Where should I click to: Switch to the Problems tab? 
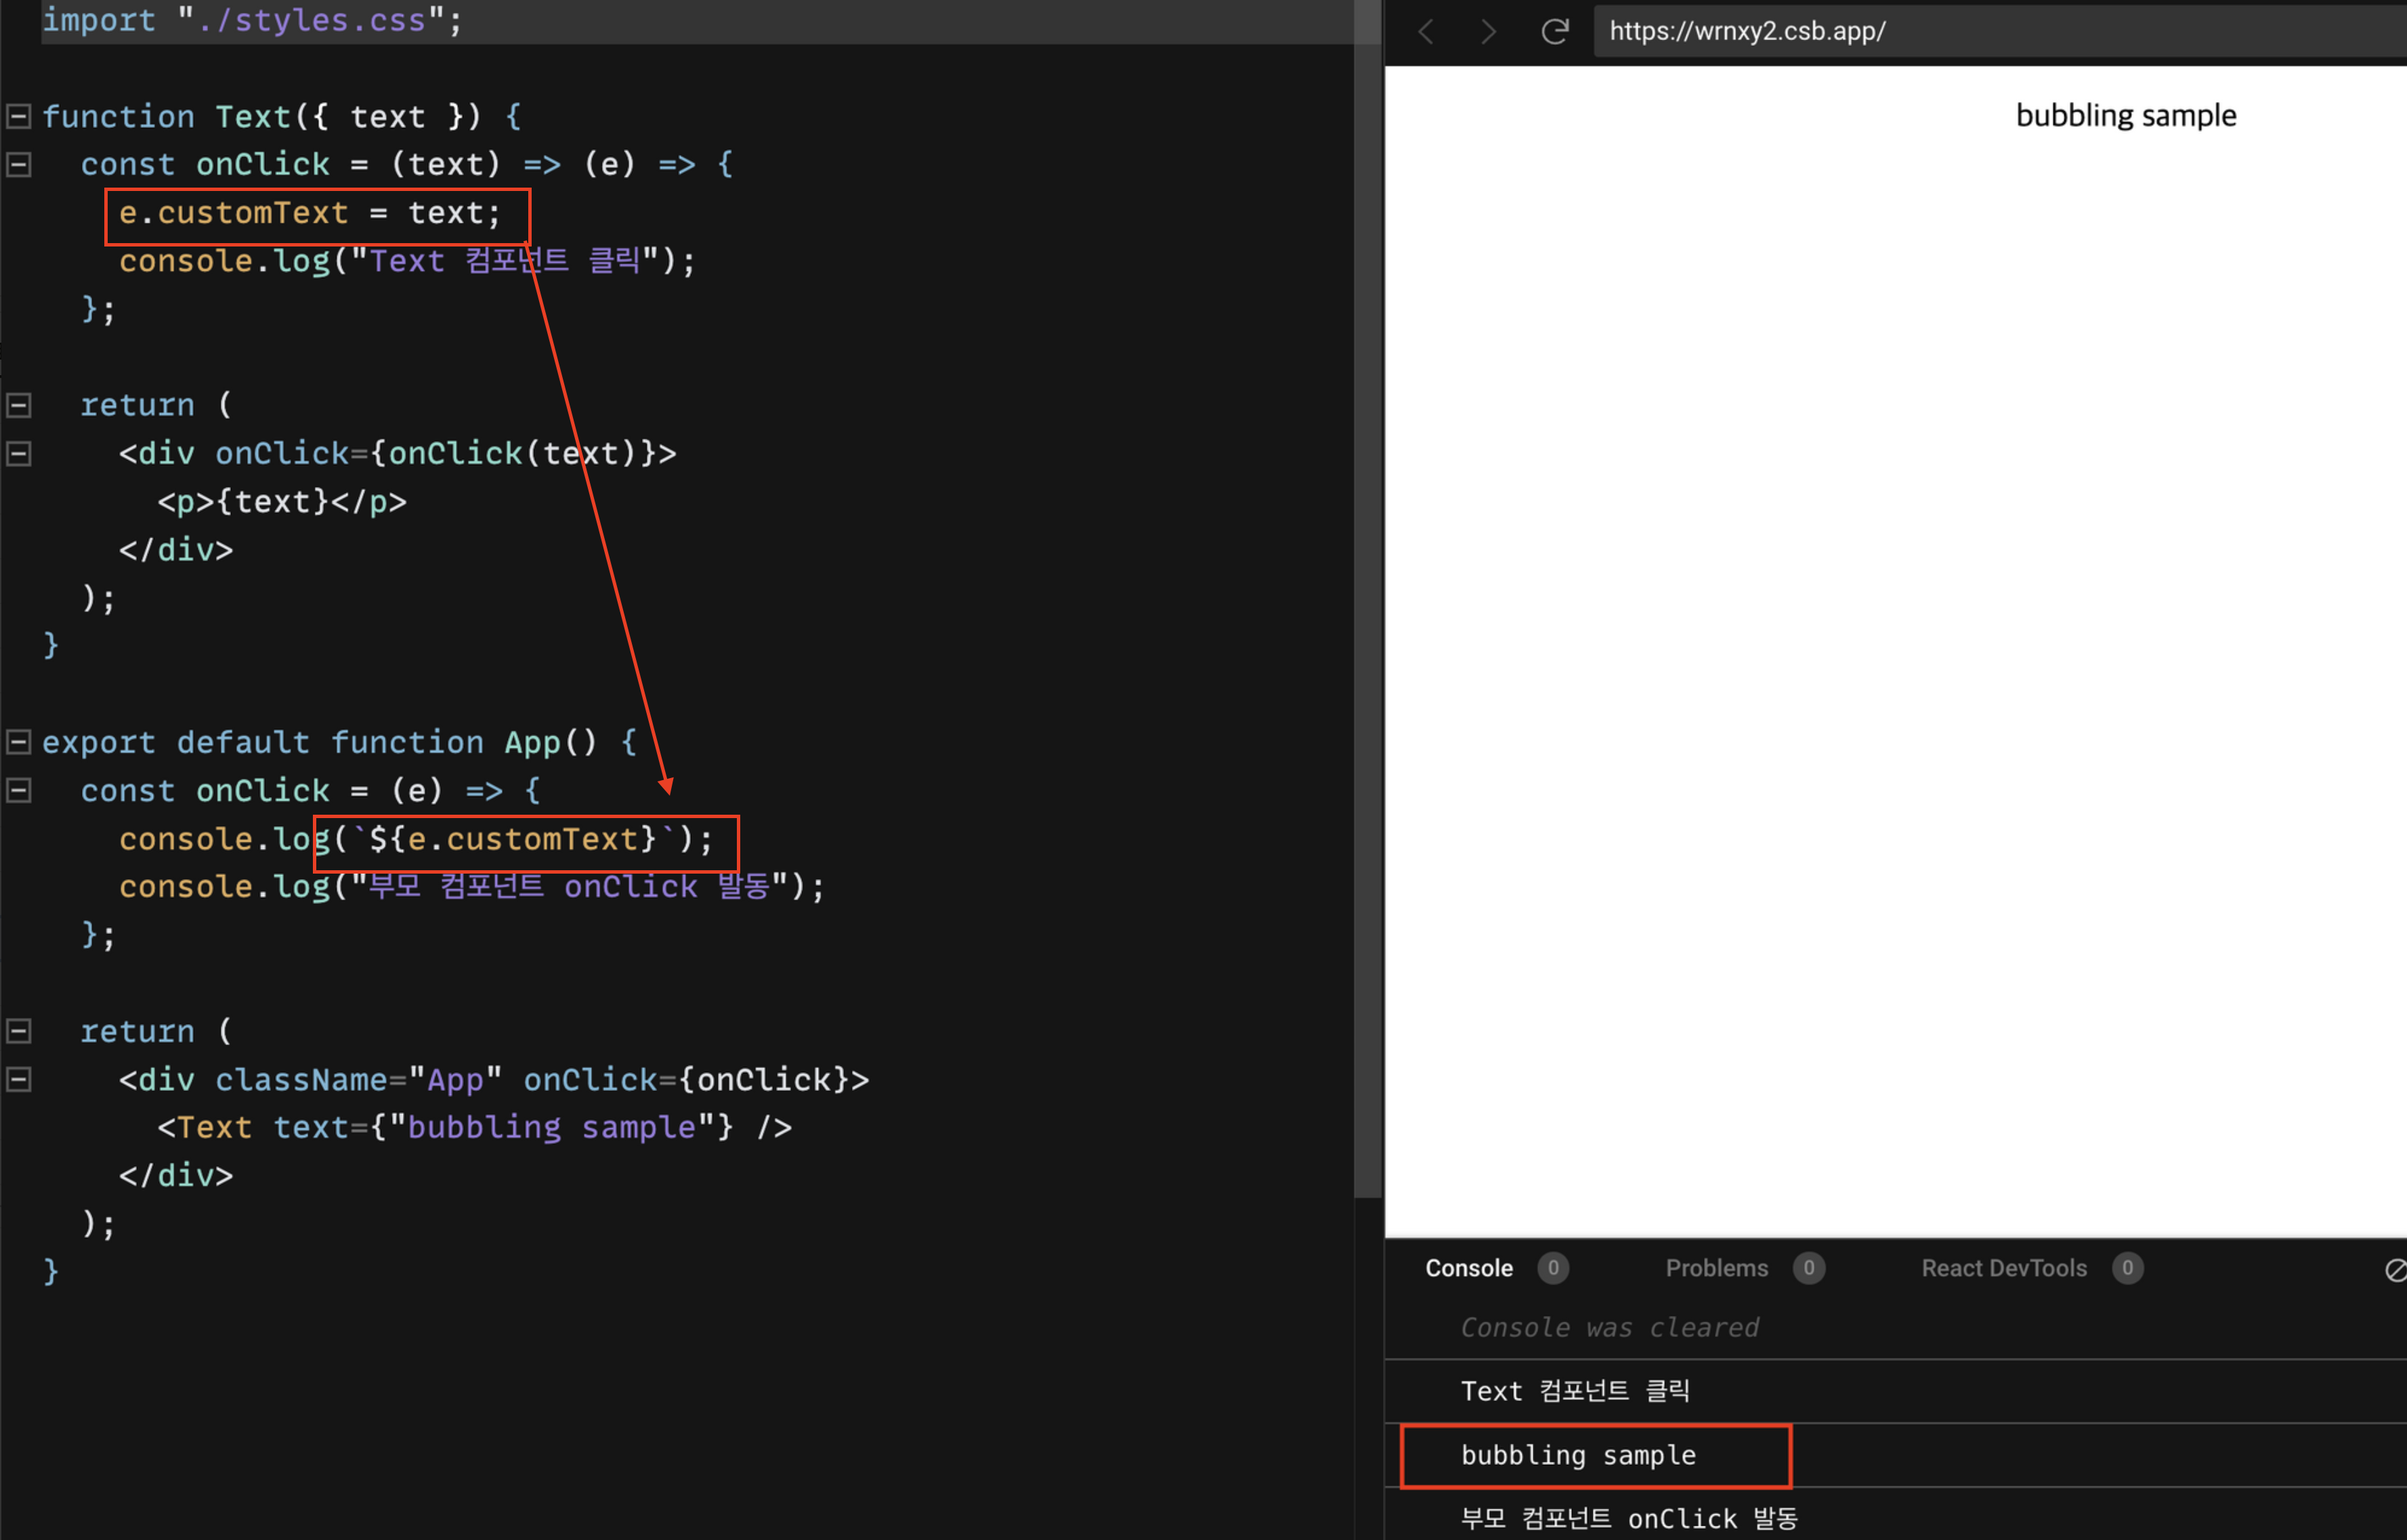point(1716,1268)
